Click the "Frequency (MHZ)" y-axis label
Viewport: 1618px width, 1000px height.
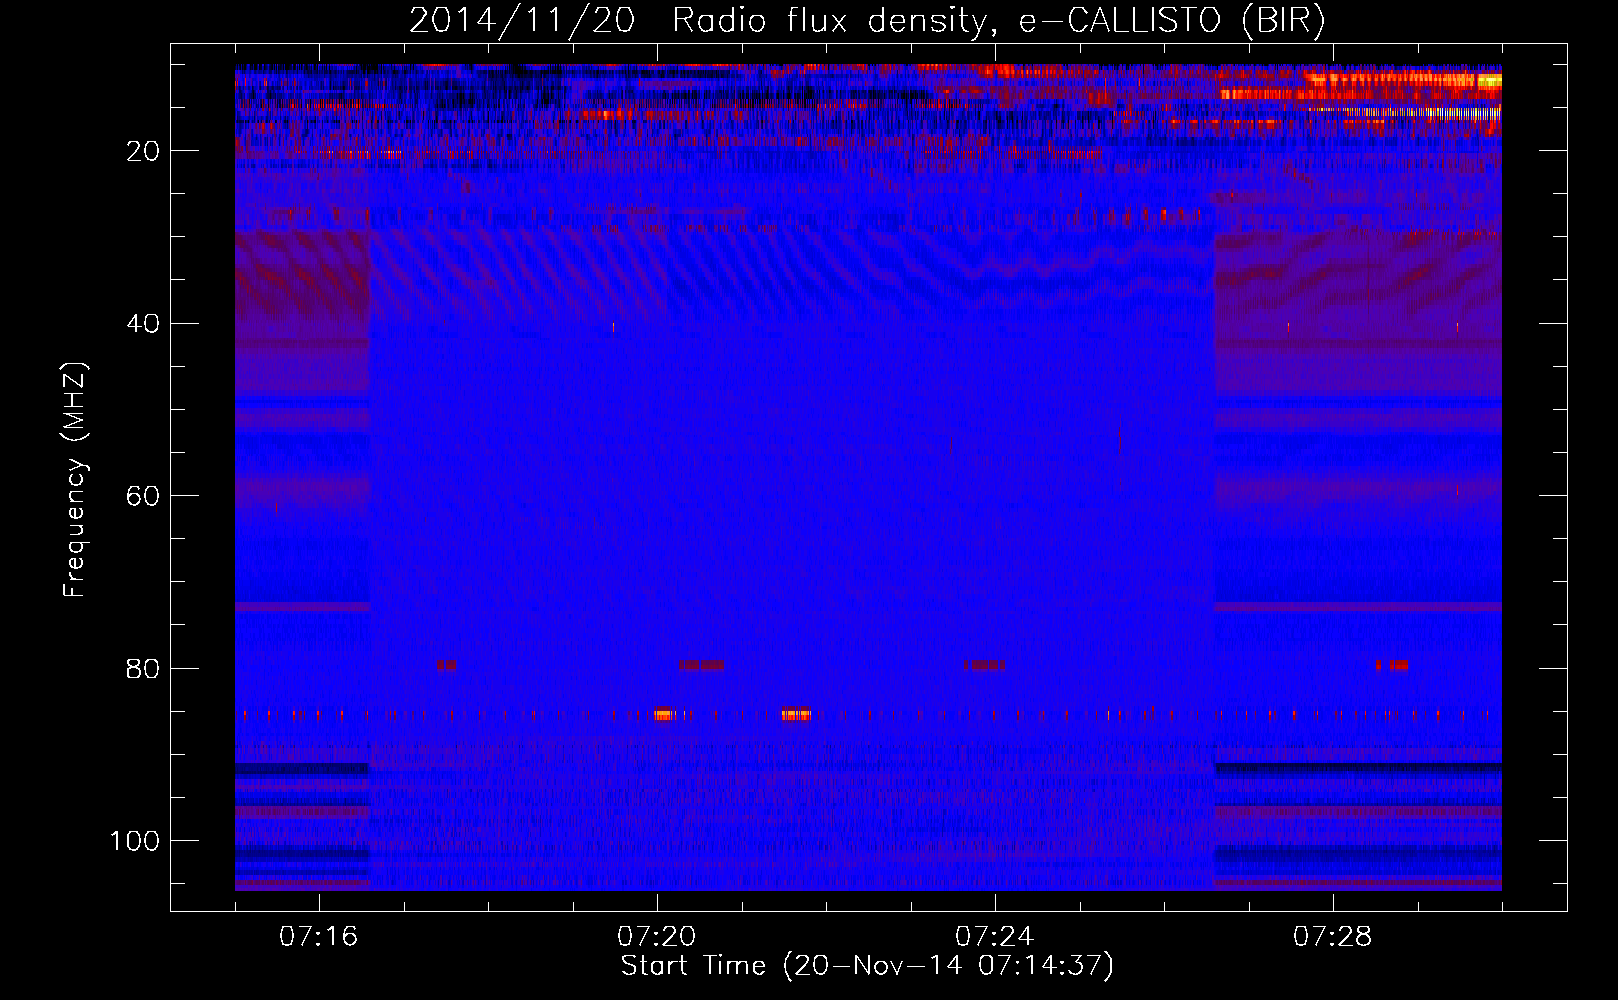coord(75,480)
